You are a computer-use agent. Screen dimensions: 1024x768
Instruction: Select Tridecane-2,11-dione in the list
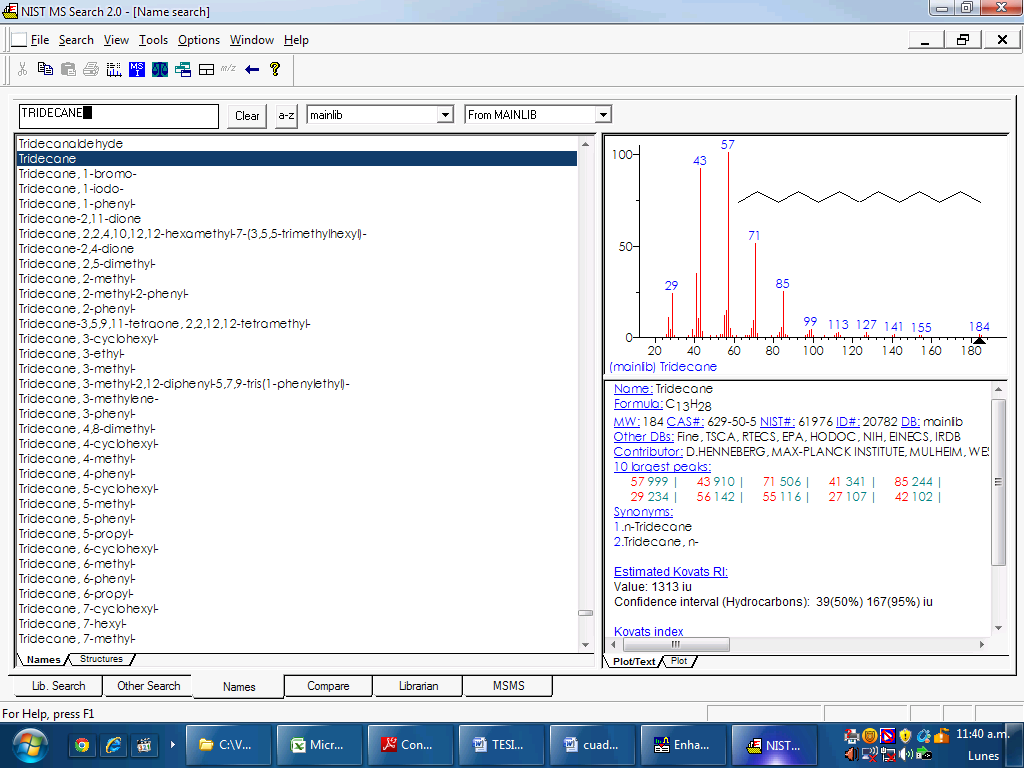point(296,219)
